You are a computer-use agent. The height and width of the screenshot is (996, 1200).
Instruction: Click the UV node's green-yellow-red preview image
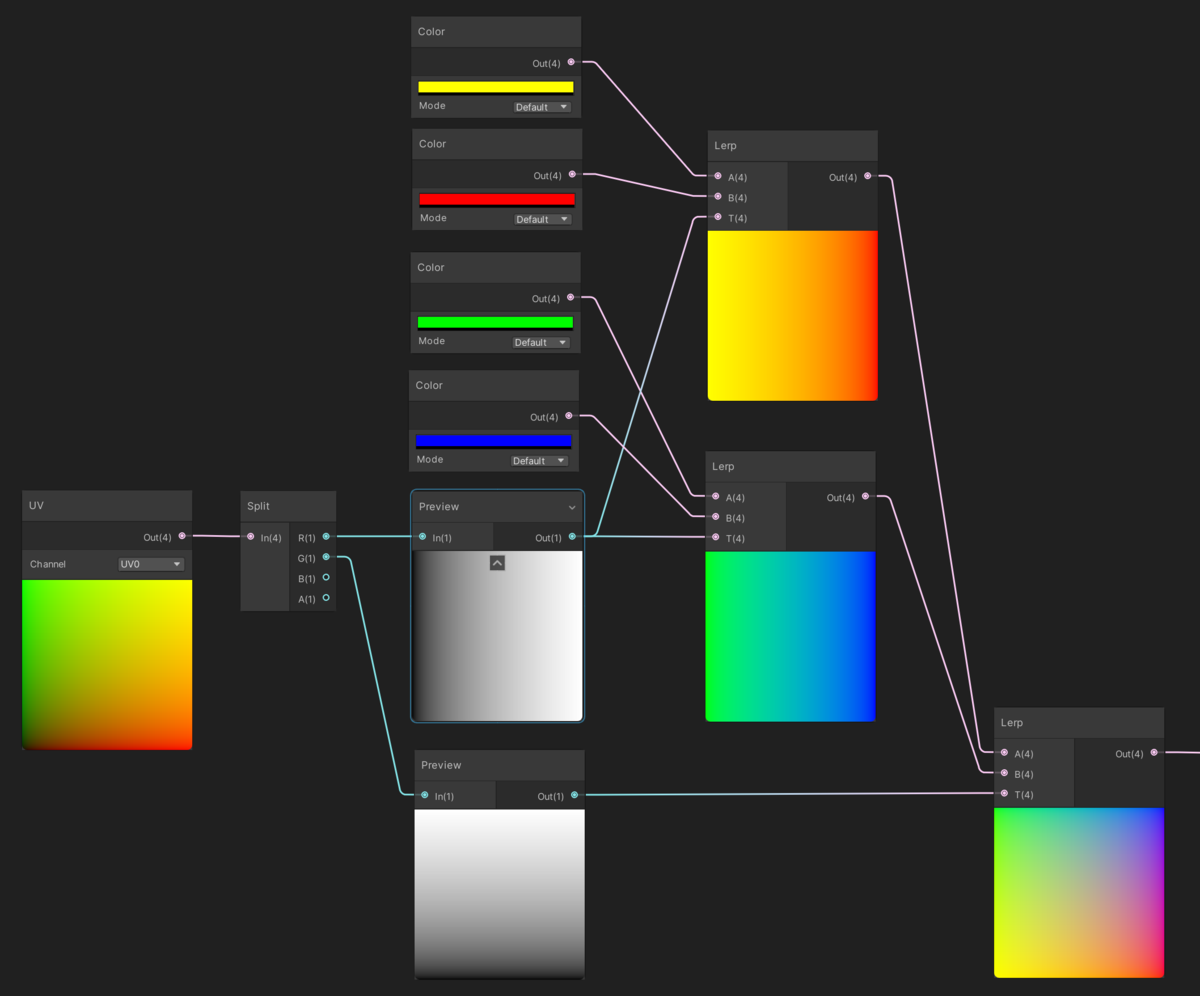107,664
